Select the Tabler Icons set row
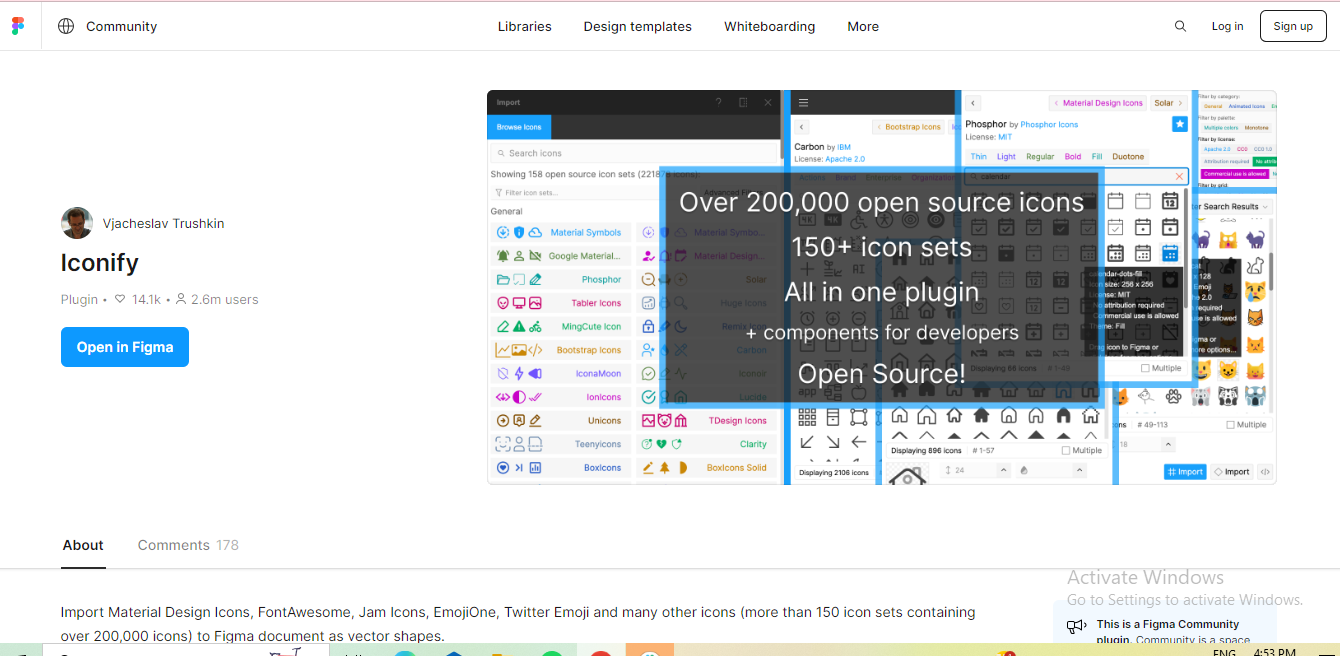 (x=559, y=303)
